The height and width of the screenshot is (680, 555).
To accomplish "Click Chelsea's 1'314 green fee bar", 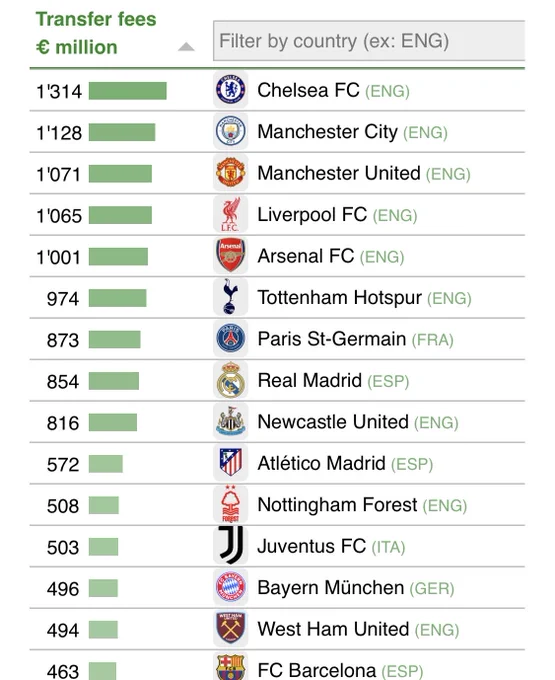I will tap(127, 91).
